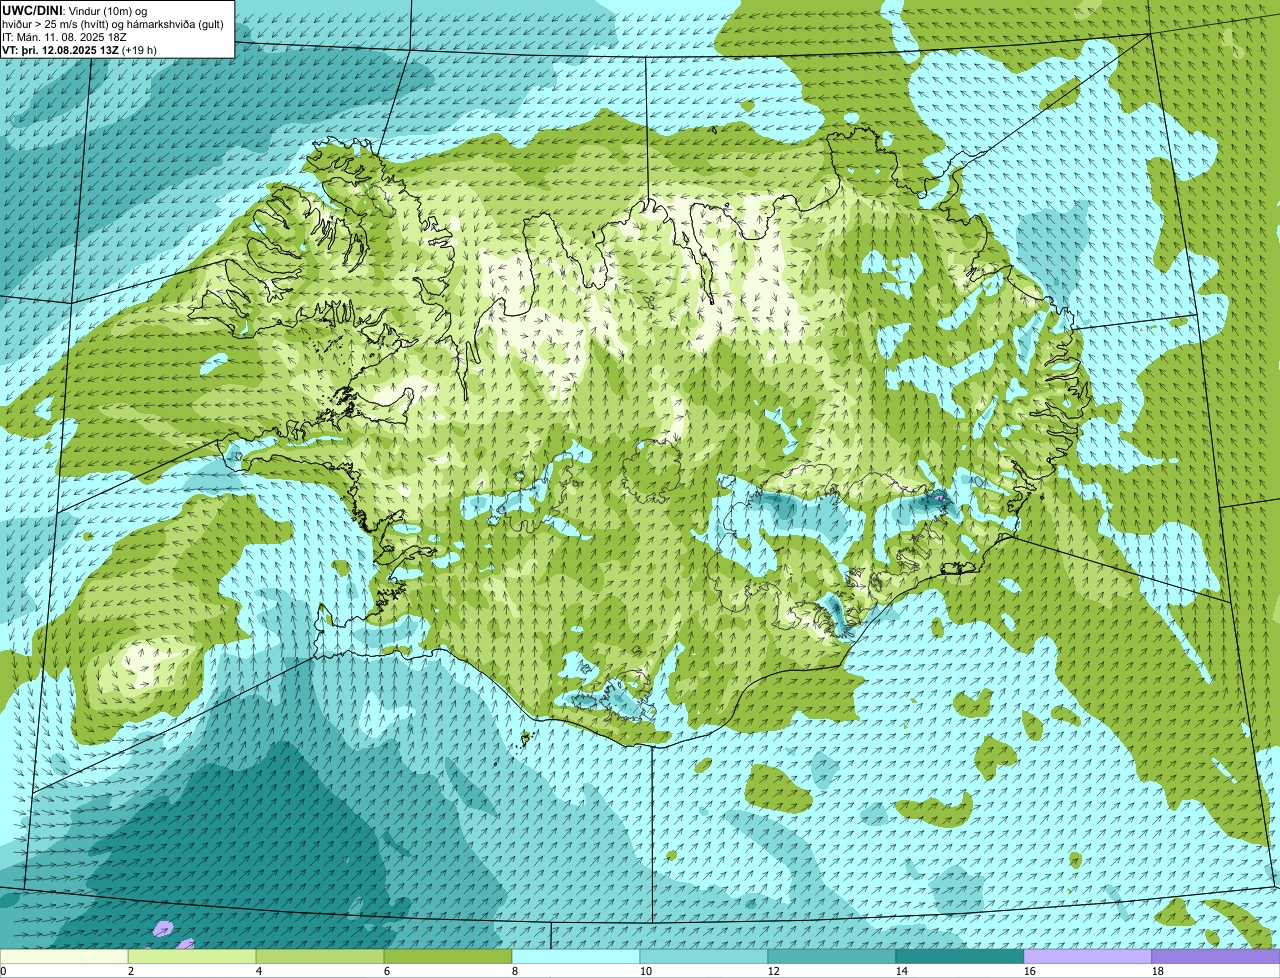Image resolution: width=1280 pixels, height=978 pixels.
Task: Click the legend scale label '12'
Action: click(x=774, y=971)
